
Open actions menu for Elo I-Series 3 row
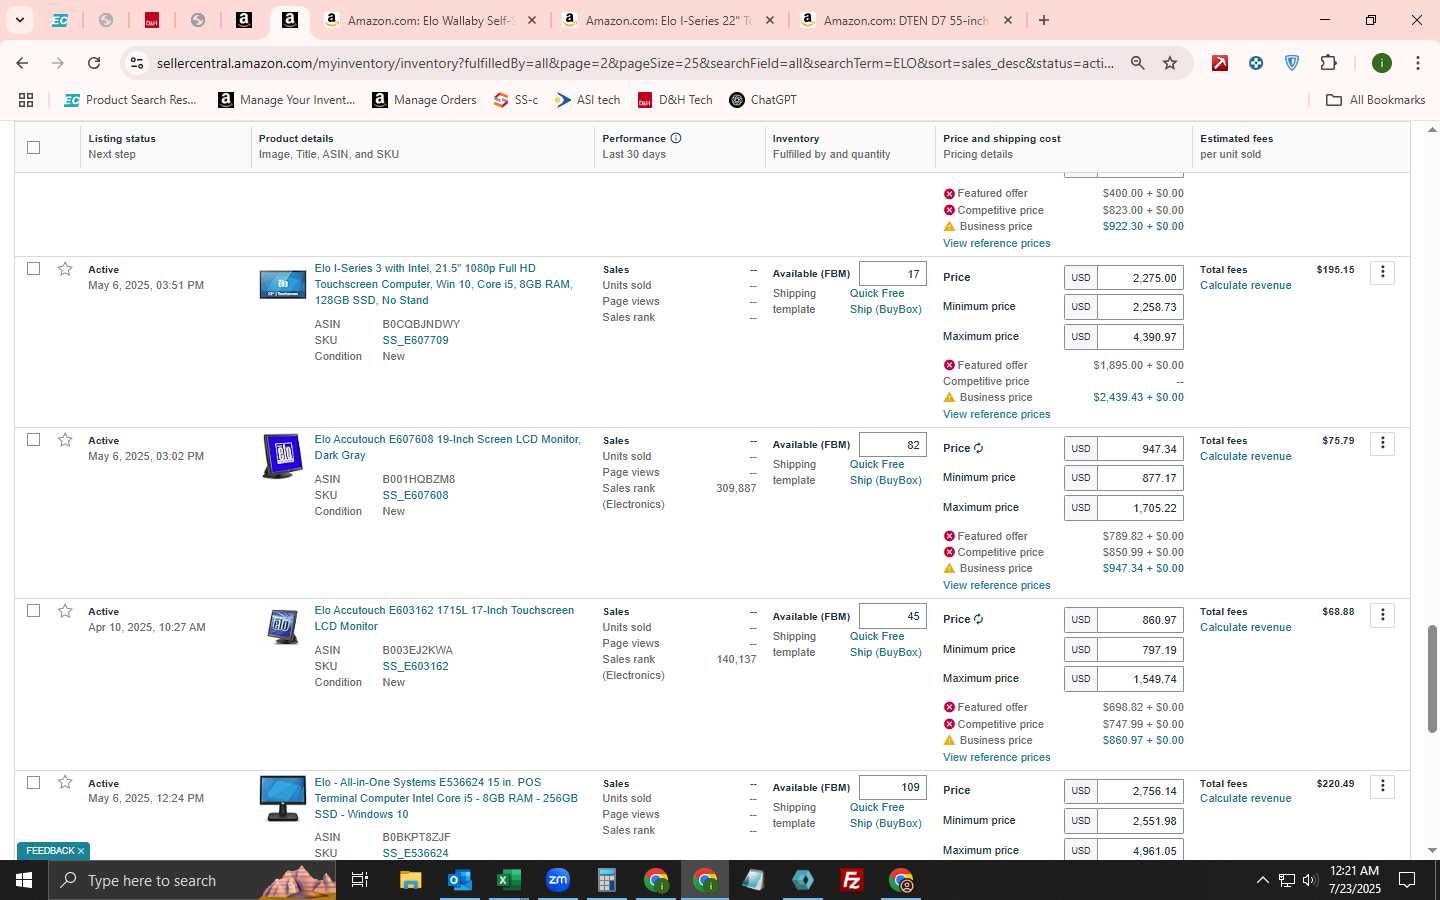(1382, 272)
